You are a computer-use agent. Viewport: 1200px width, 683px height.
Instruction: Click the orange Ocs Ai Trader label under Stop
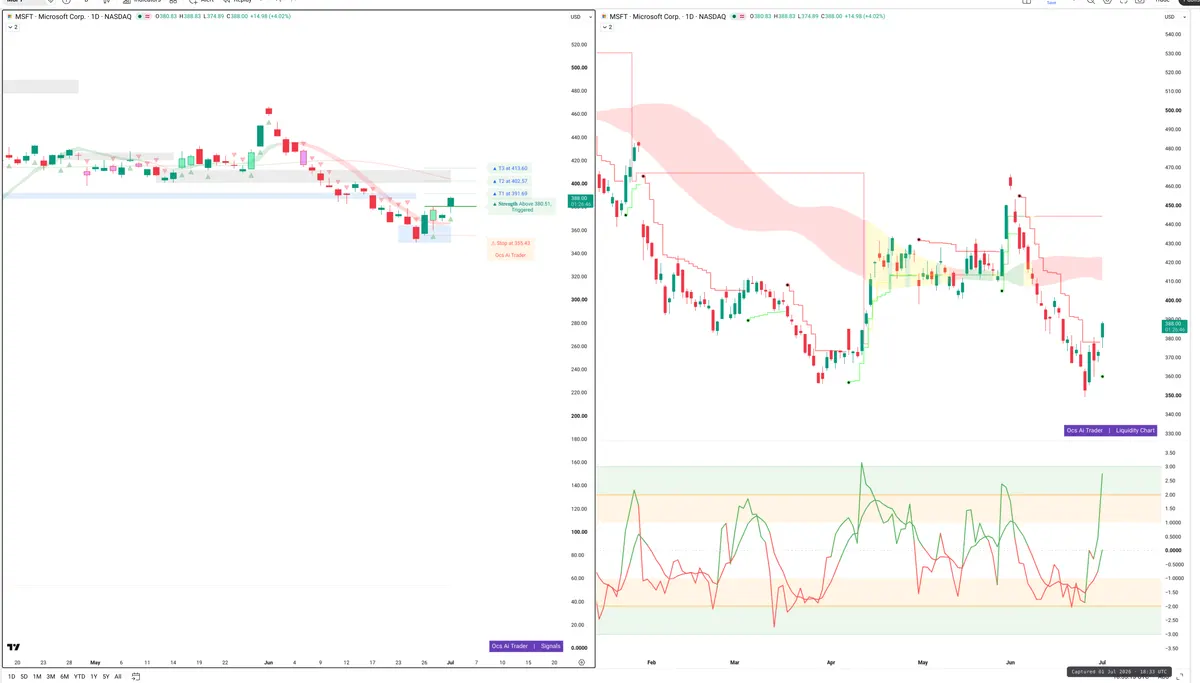[x=510, y=255]
